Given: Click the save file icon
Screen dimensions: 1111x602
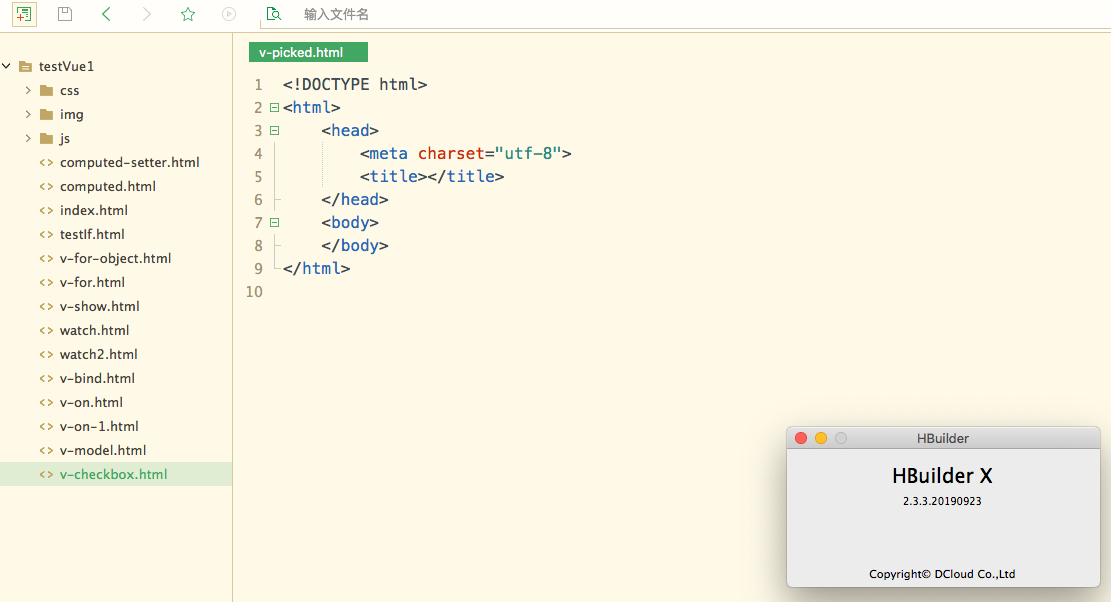Looking at the screenshot, I should pos(65,14).
